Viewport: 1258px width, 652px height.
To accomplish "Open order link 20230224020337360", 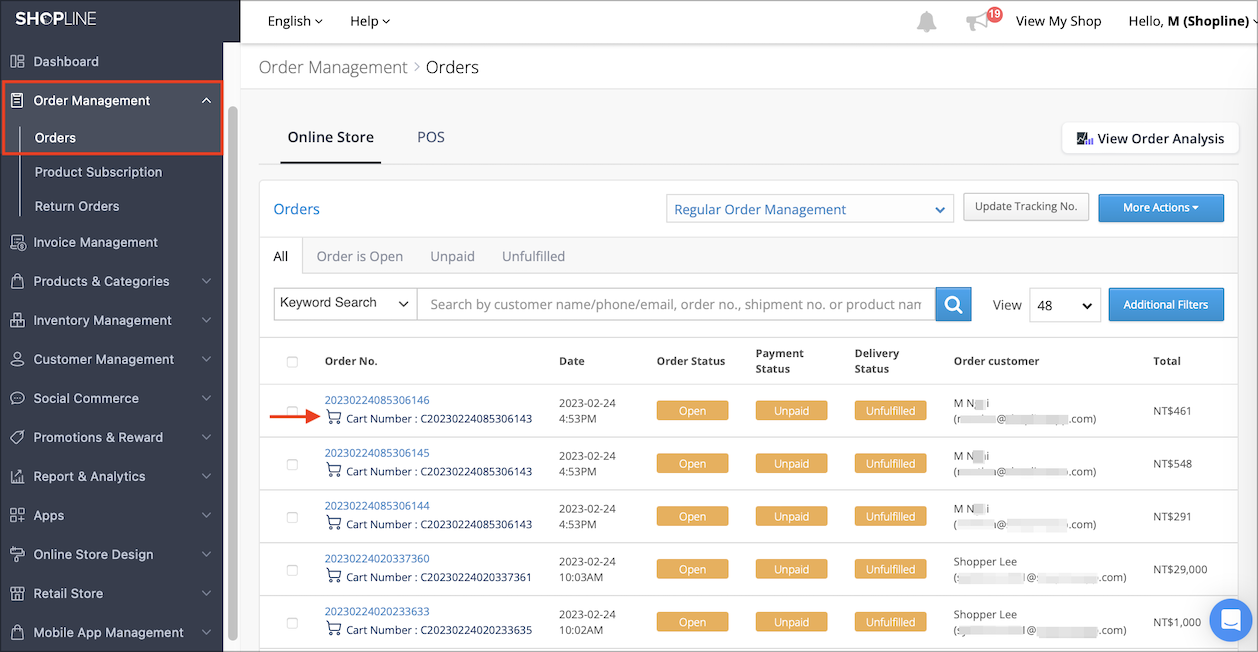I will tap(377, 559).
